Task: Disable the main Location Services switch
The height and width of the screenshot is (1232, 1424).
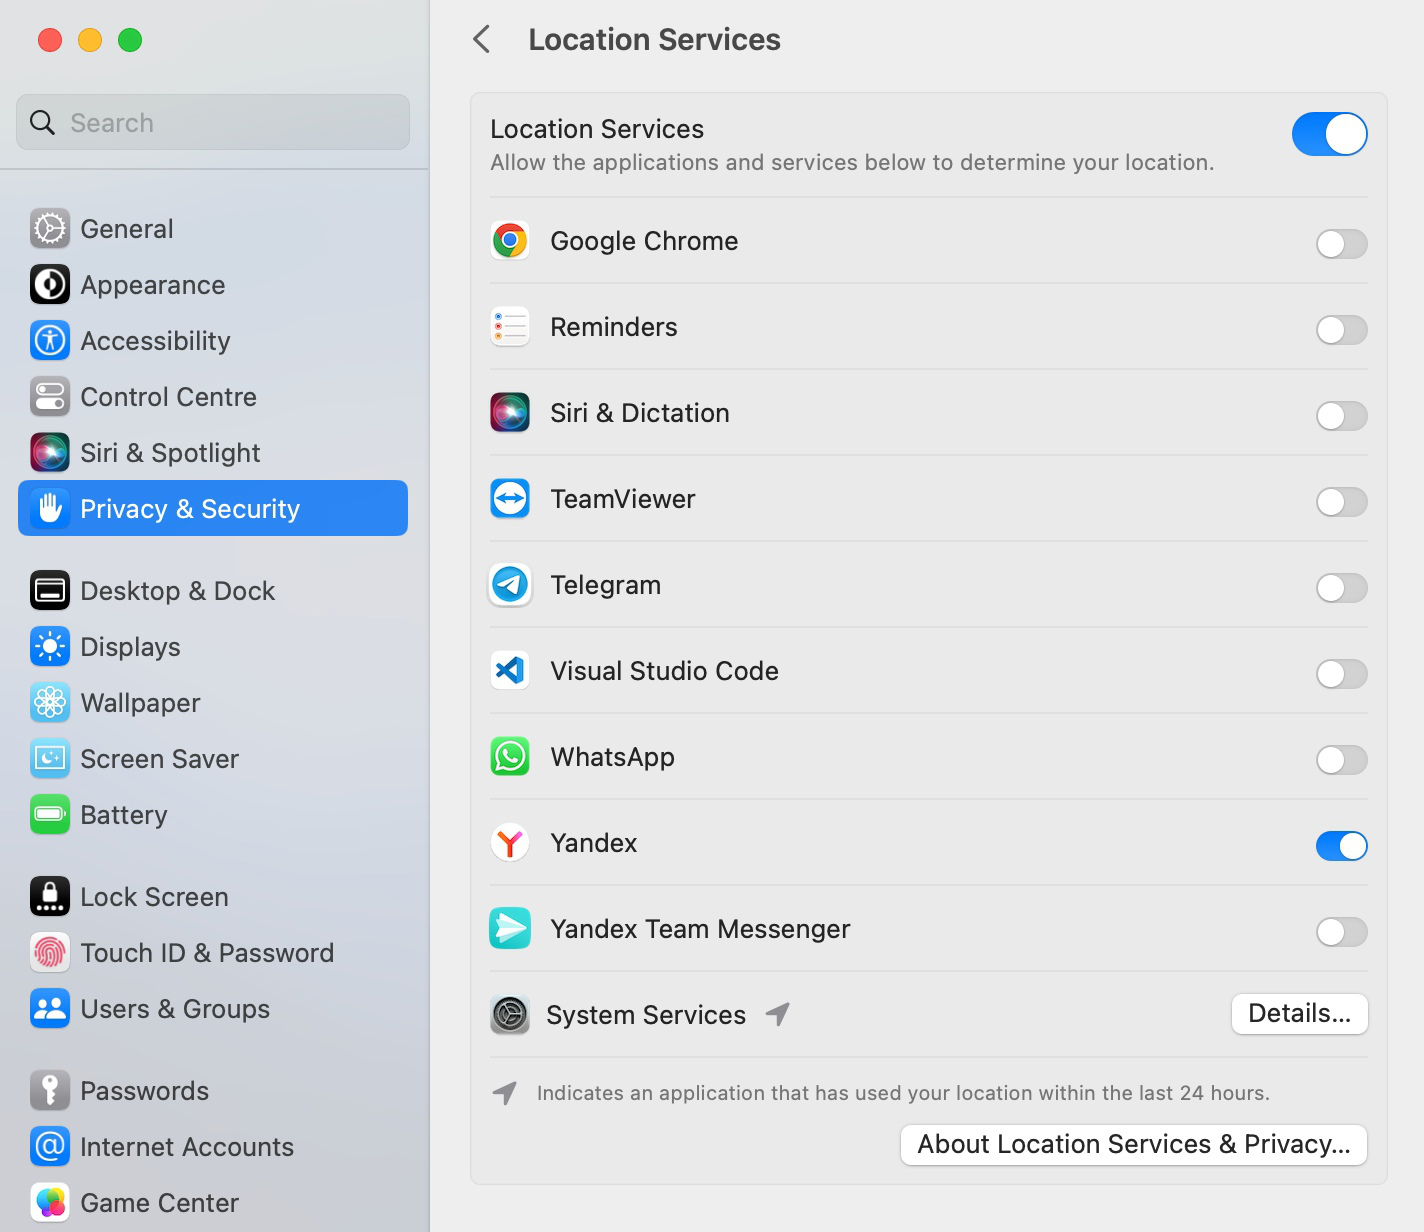Action: (x=1329, y=134)
